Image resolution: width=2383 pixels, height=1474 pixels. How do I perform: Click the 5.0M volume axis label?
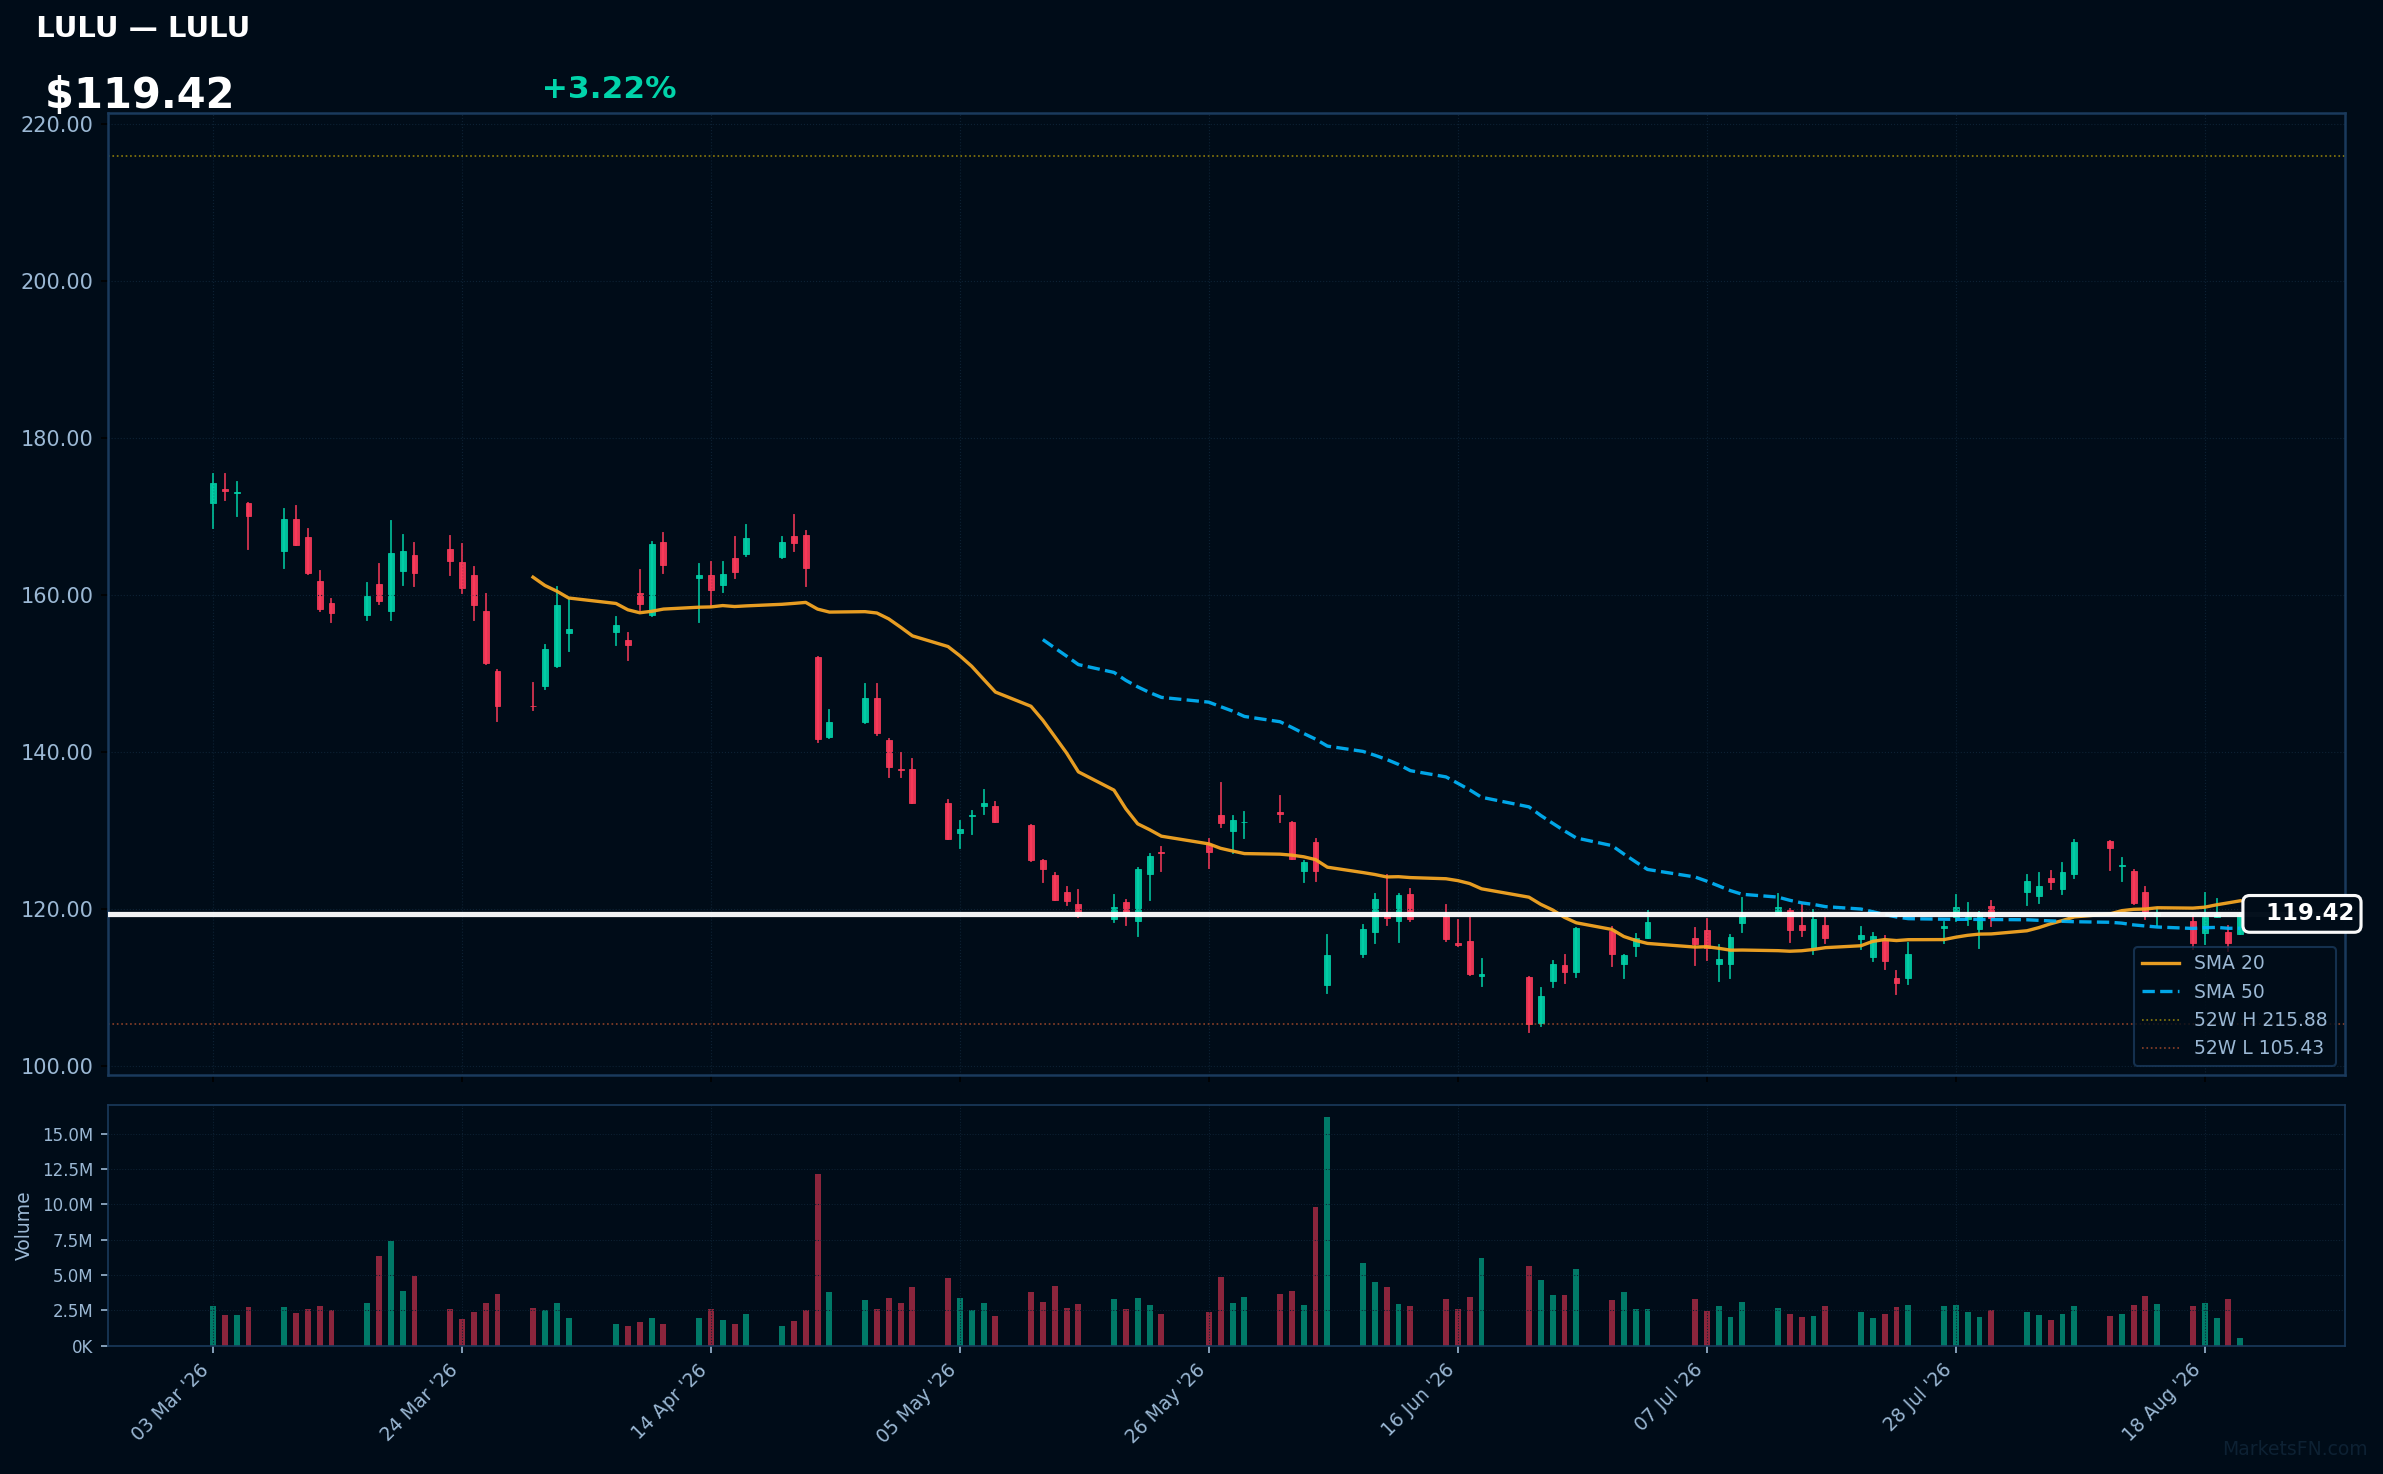point(73,1276)
